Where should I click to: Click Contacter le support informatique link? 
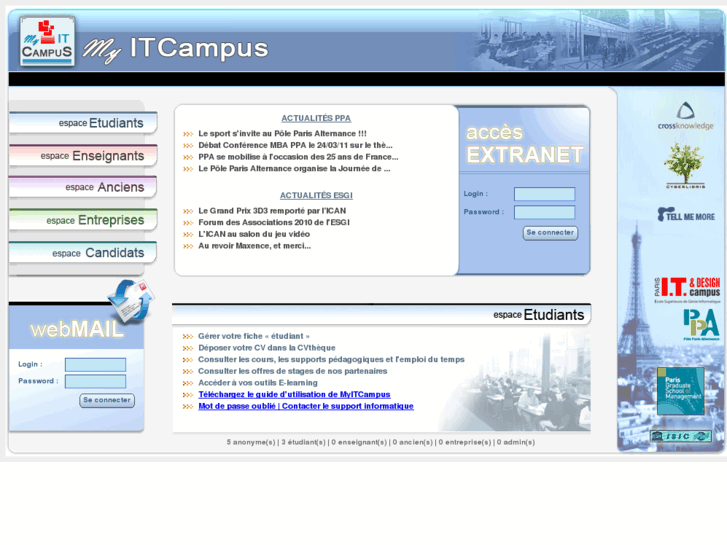coord(348,406)
